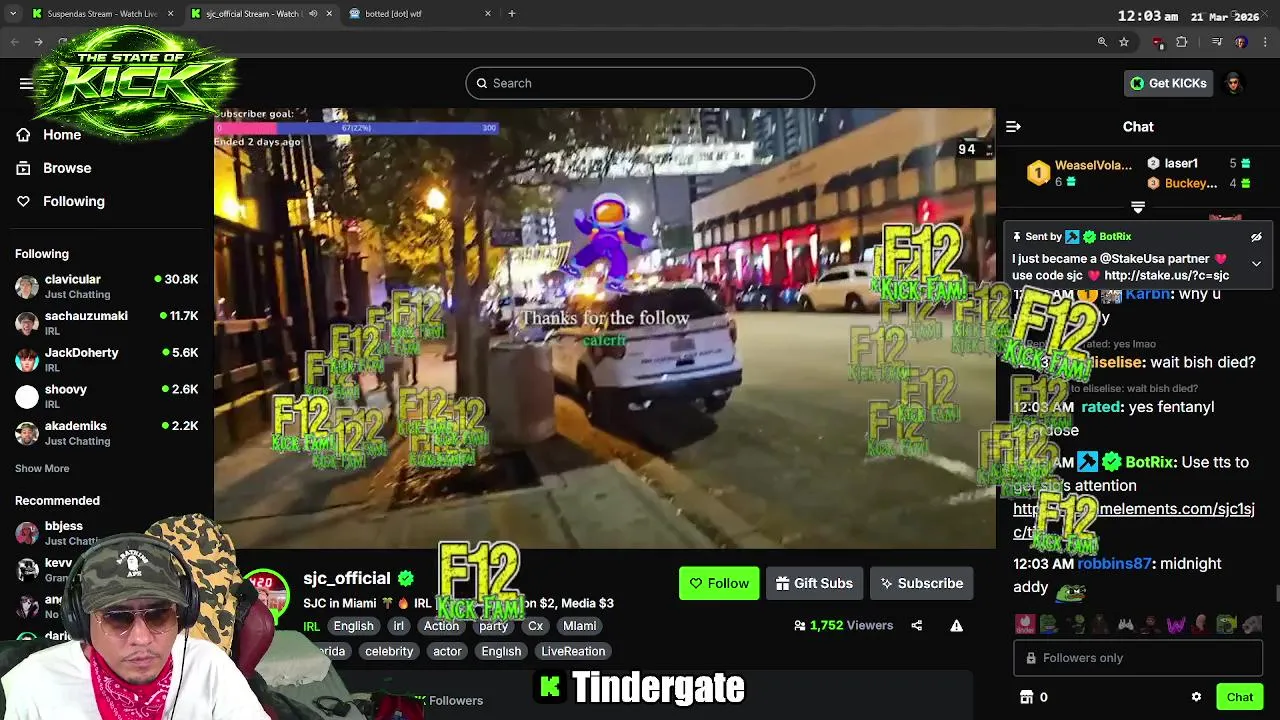
Task: Select the actor tag
Action: click(447, 651)
